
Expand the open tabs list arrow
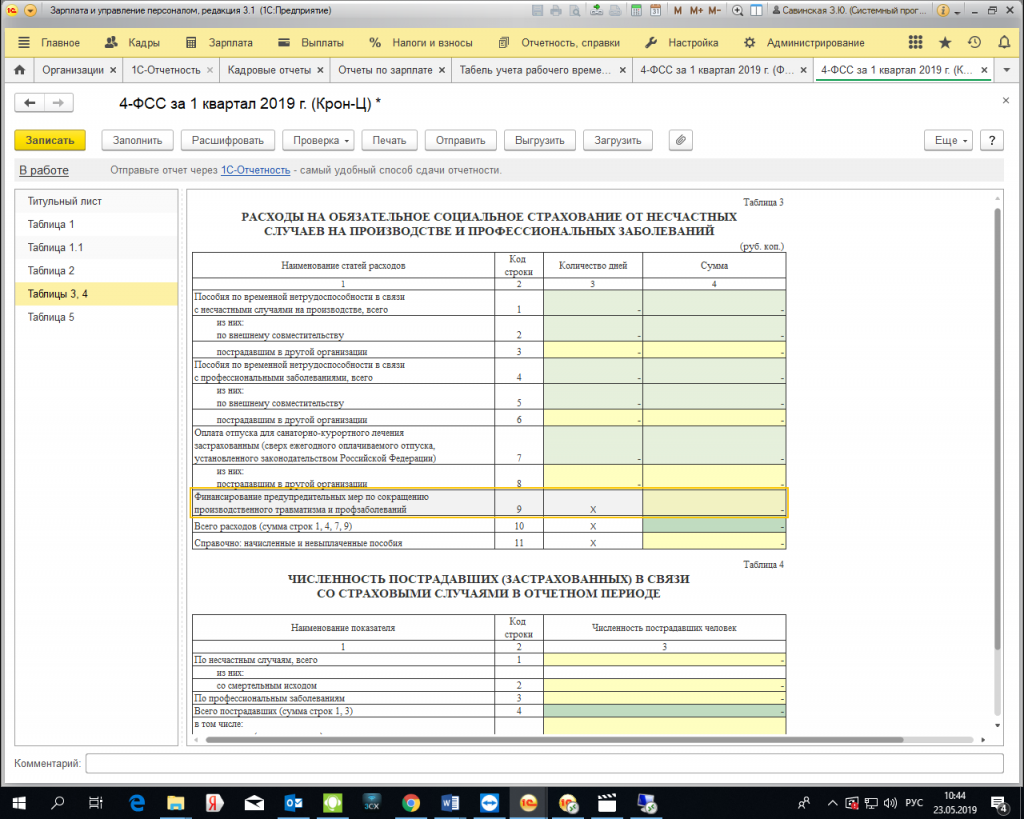tap(1009, 71)
